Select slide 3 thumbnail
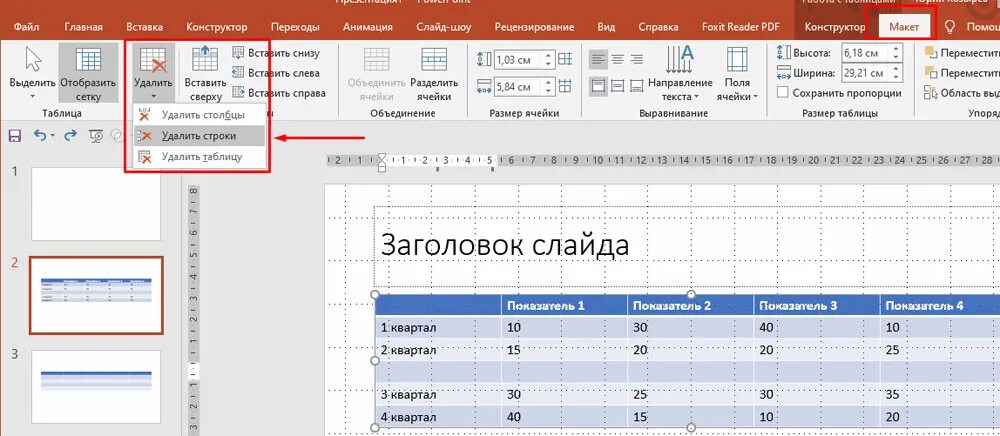 pos(96,386)
